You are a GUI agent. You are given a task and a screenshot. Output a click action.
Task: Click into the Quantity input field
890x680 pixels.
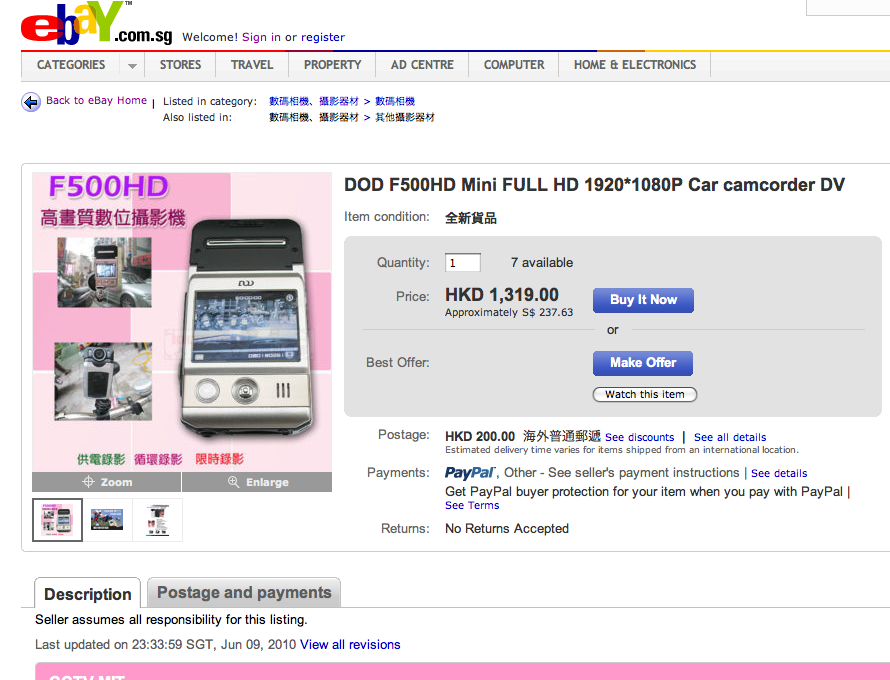463,263
